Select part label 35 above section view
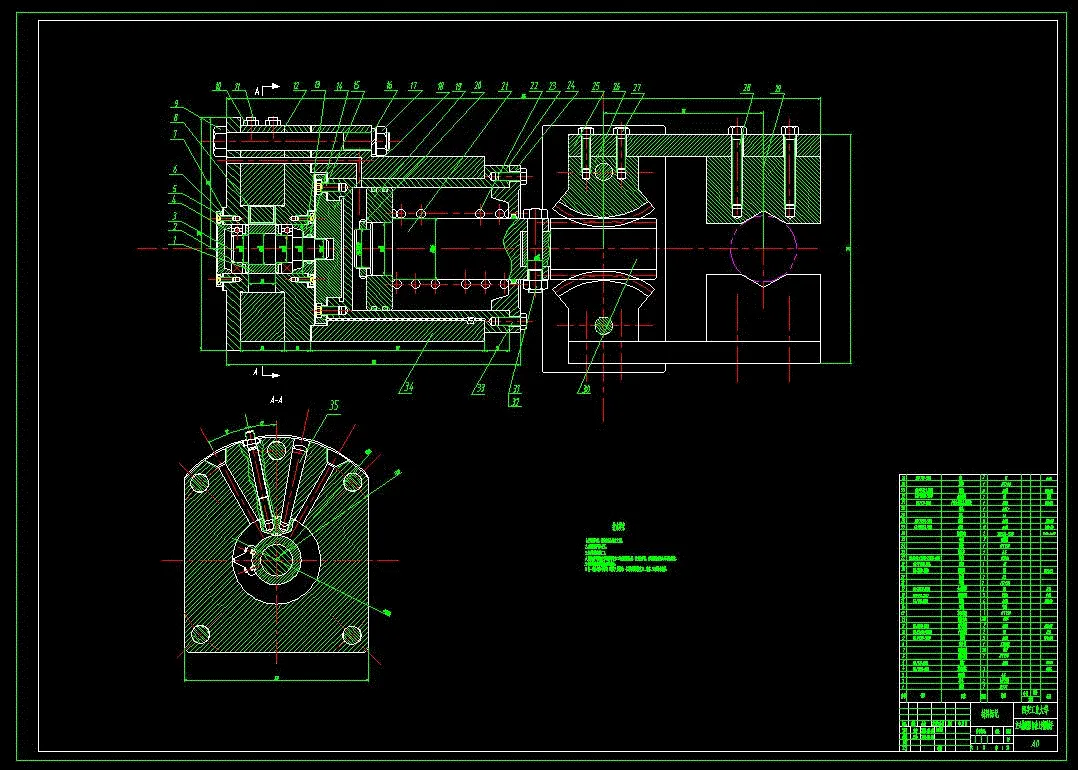1078x770 pixels. 334,405
